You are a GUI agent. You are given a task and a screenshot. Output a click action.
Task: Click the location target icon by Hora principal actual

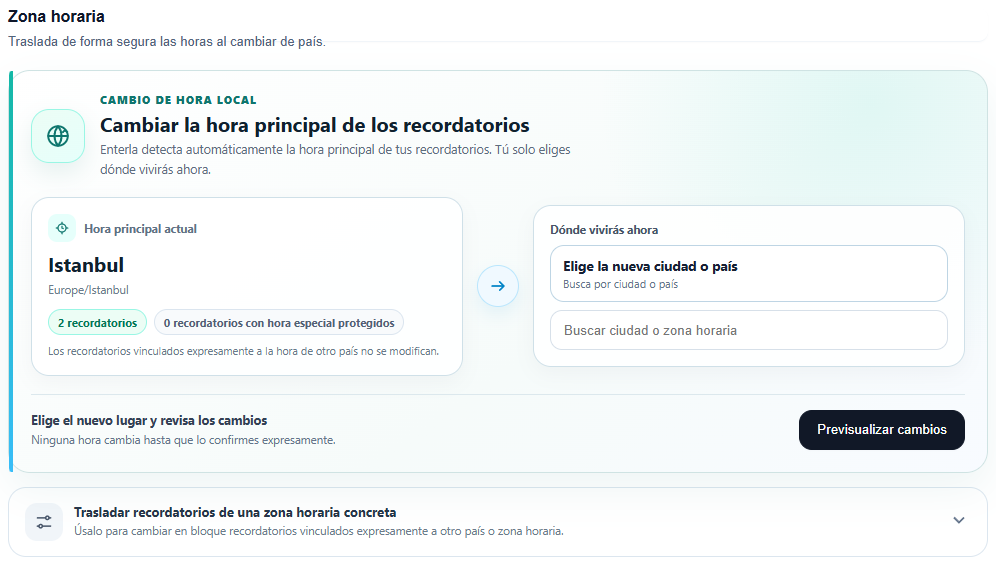(62, 228)
